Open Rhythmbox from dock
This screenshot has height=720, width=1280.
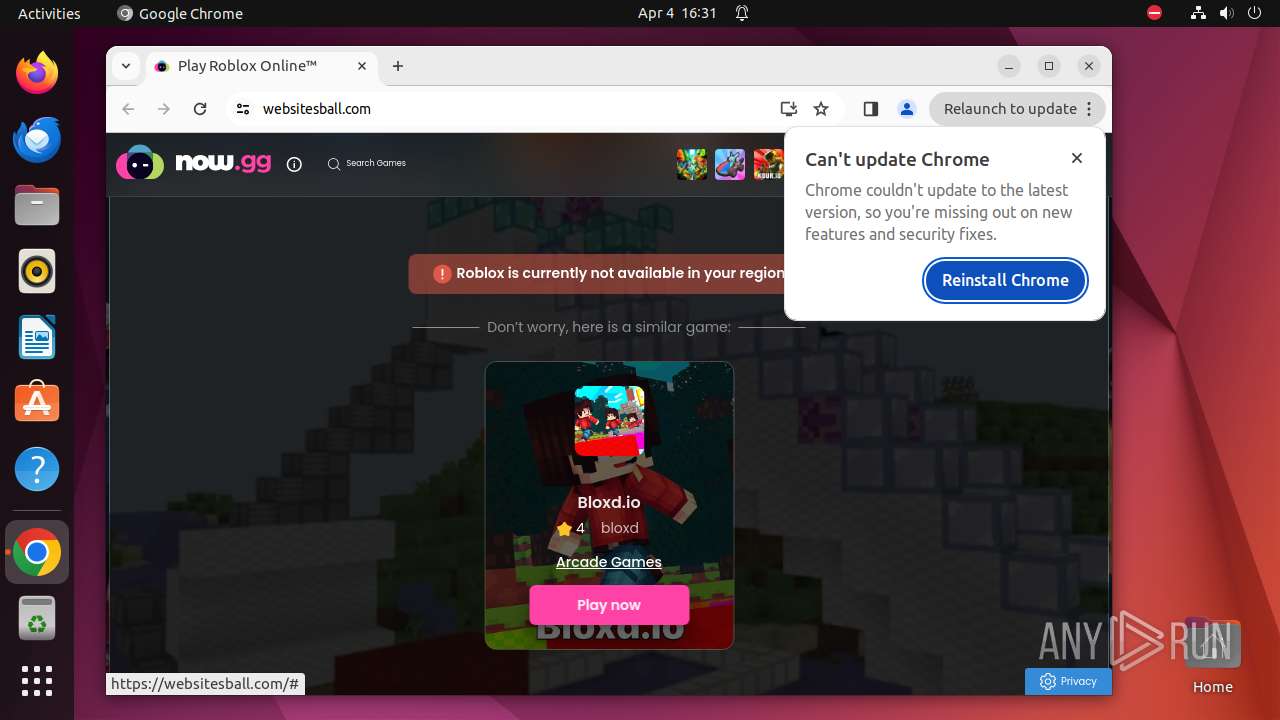coord(37,271)
